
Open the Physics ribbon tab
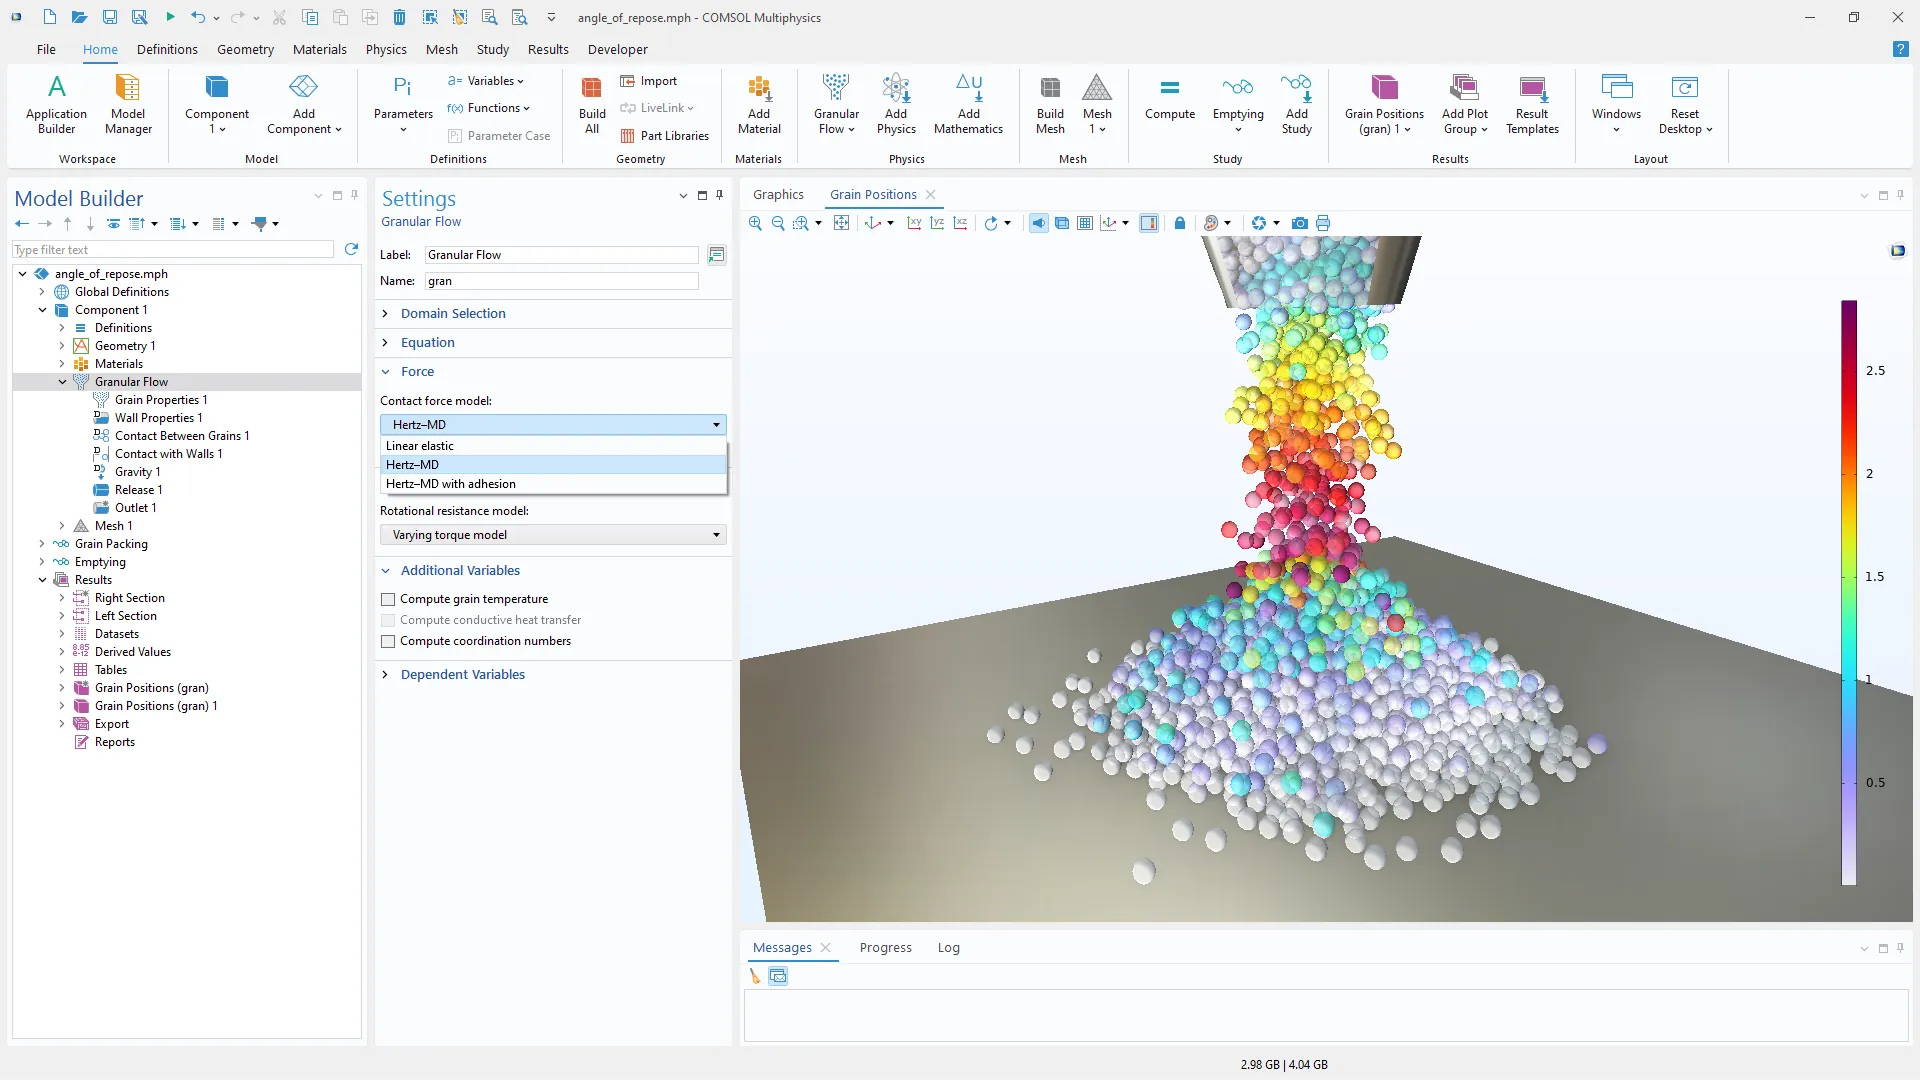pos(386,49)
